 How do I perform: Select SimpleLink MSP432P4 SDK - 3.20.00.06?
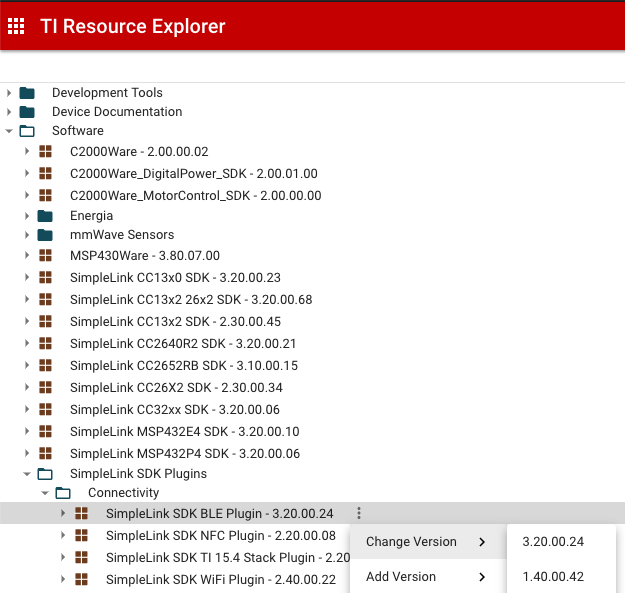point(185,453)
